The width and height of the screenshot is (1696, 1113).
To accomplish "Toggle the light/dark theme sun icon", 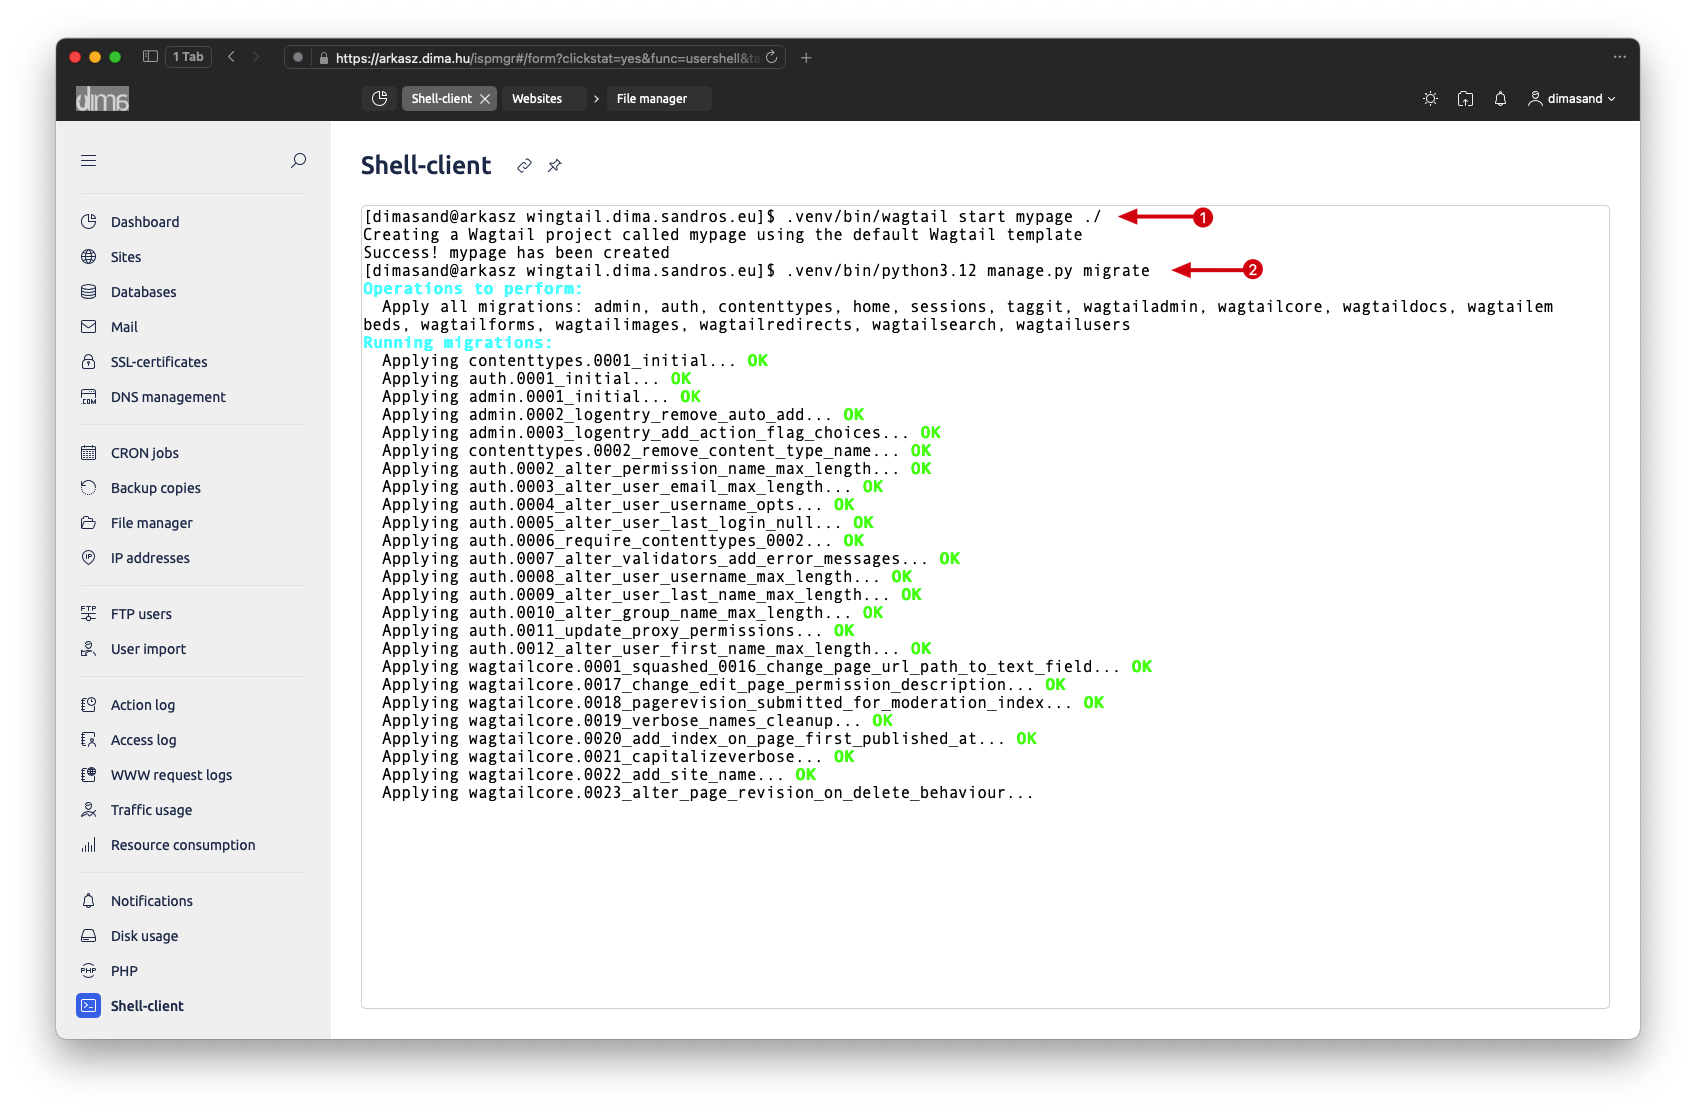I will click(1430, 99).
